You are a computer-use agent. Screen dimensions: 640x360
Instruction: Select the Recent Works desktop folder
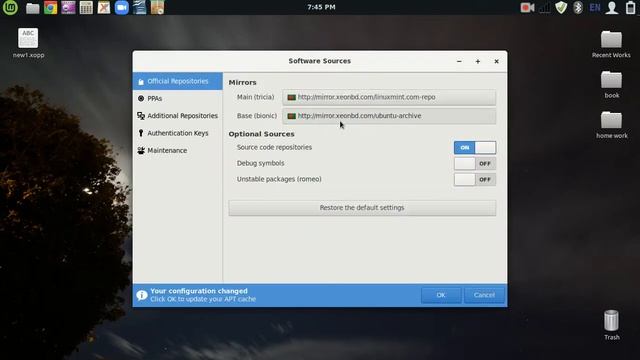click(x=611, y=44)
